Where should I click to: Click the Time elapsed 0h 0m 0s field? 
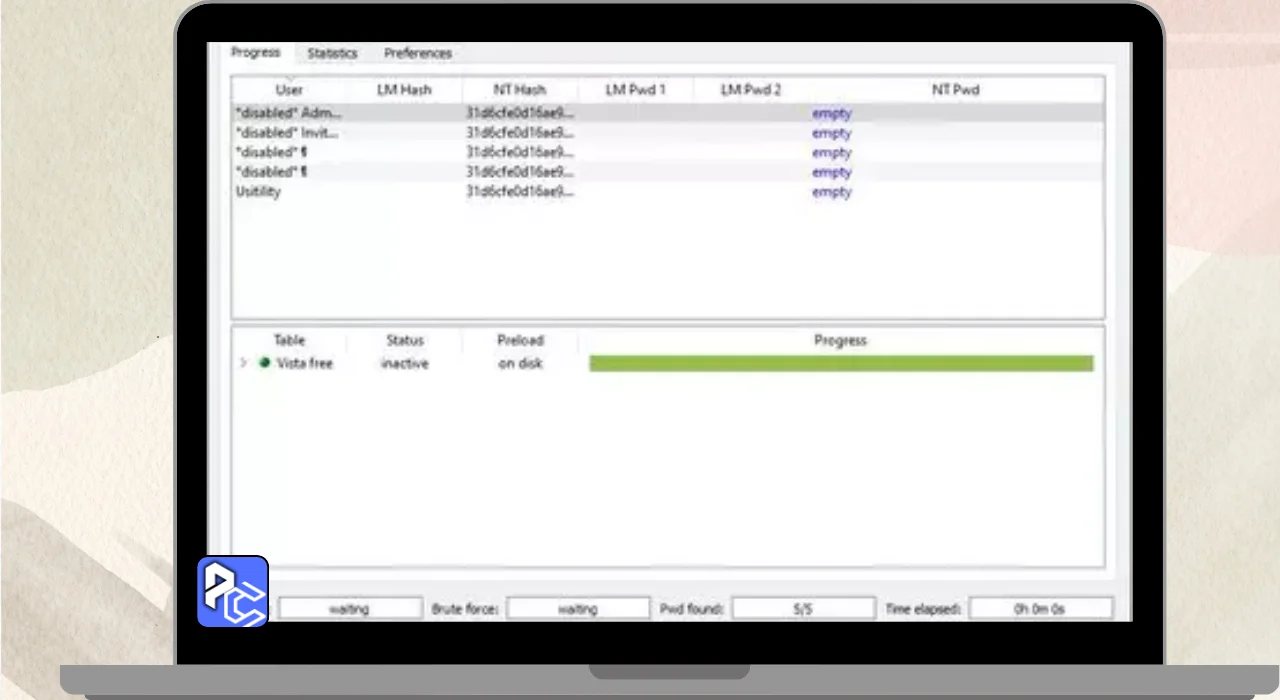coord(1040,608)
